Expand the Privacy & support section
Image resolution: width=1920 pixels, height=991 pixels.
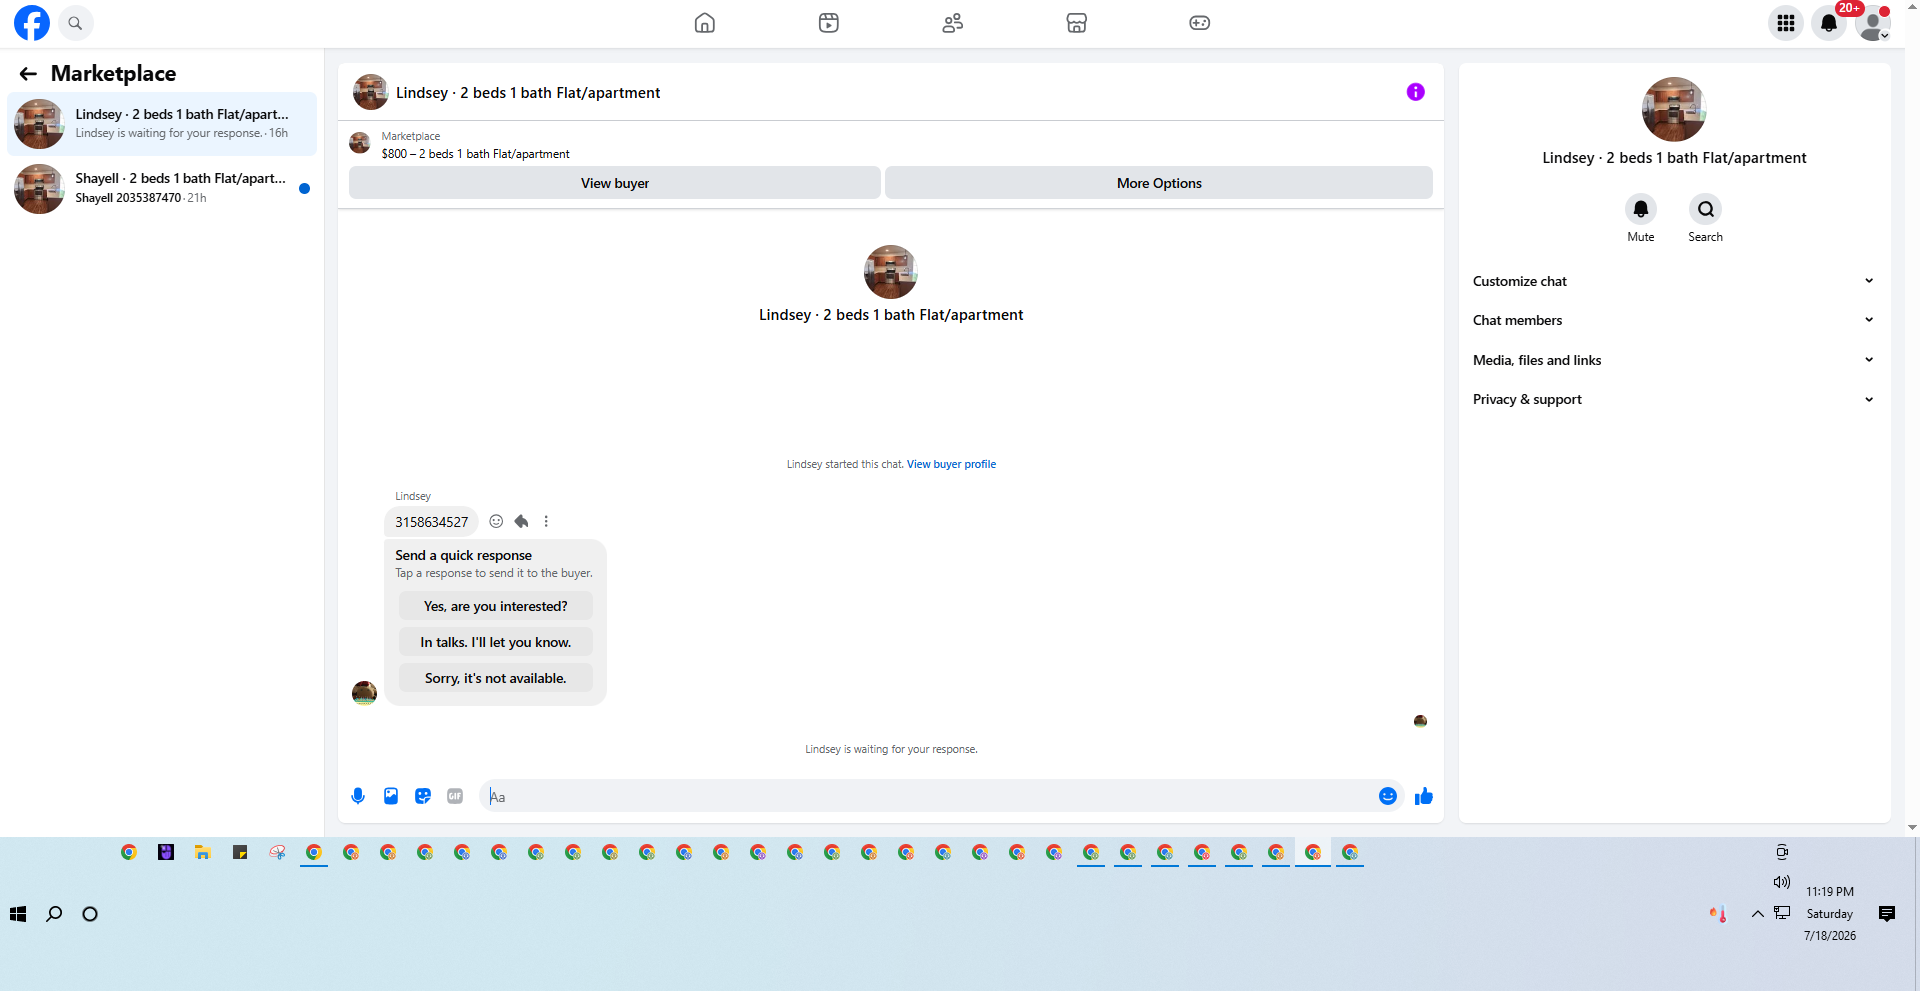pos(1674,399)
